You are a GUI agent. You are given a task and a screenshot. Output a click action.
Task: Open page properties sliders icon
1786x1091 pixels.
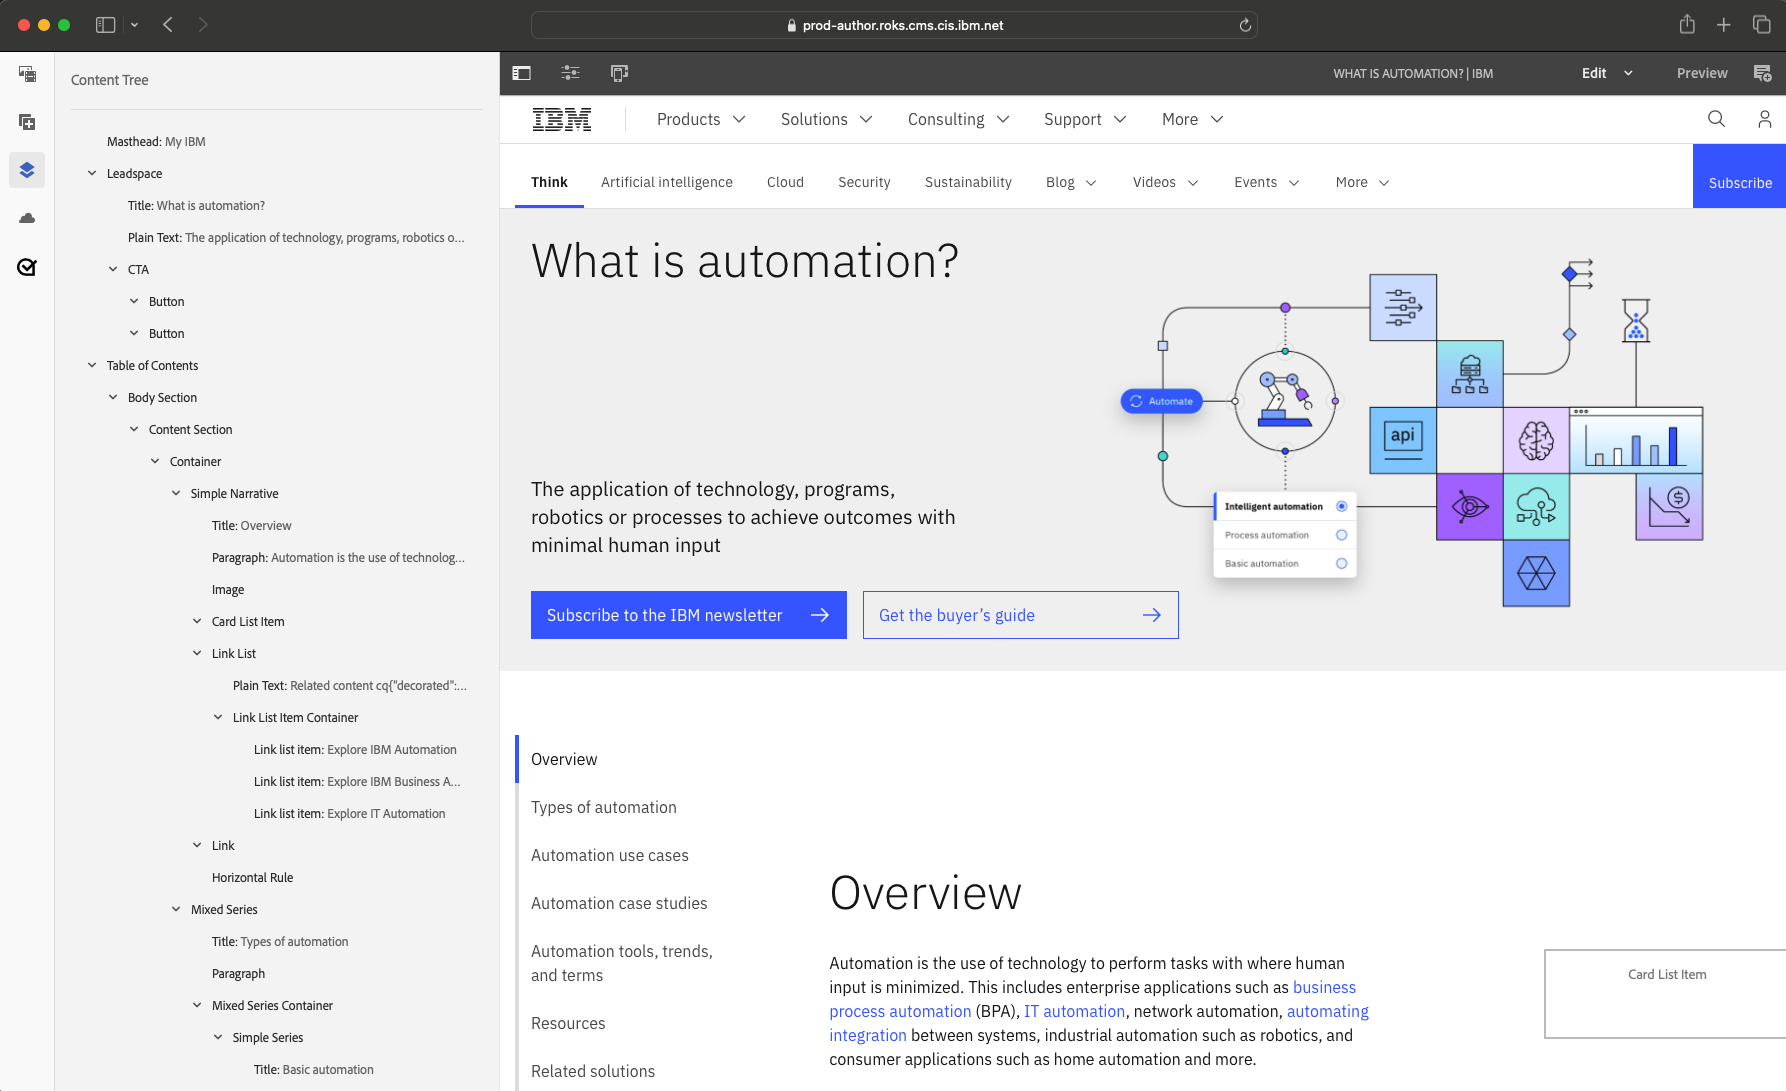coord(570,73)
